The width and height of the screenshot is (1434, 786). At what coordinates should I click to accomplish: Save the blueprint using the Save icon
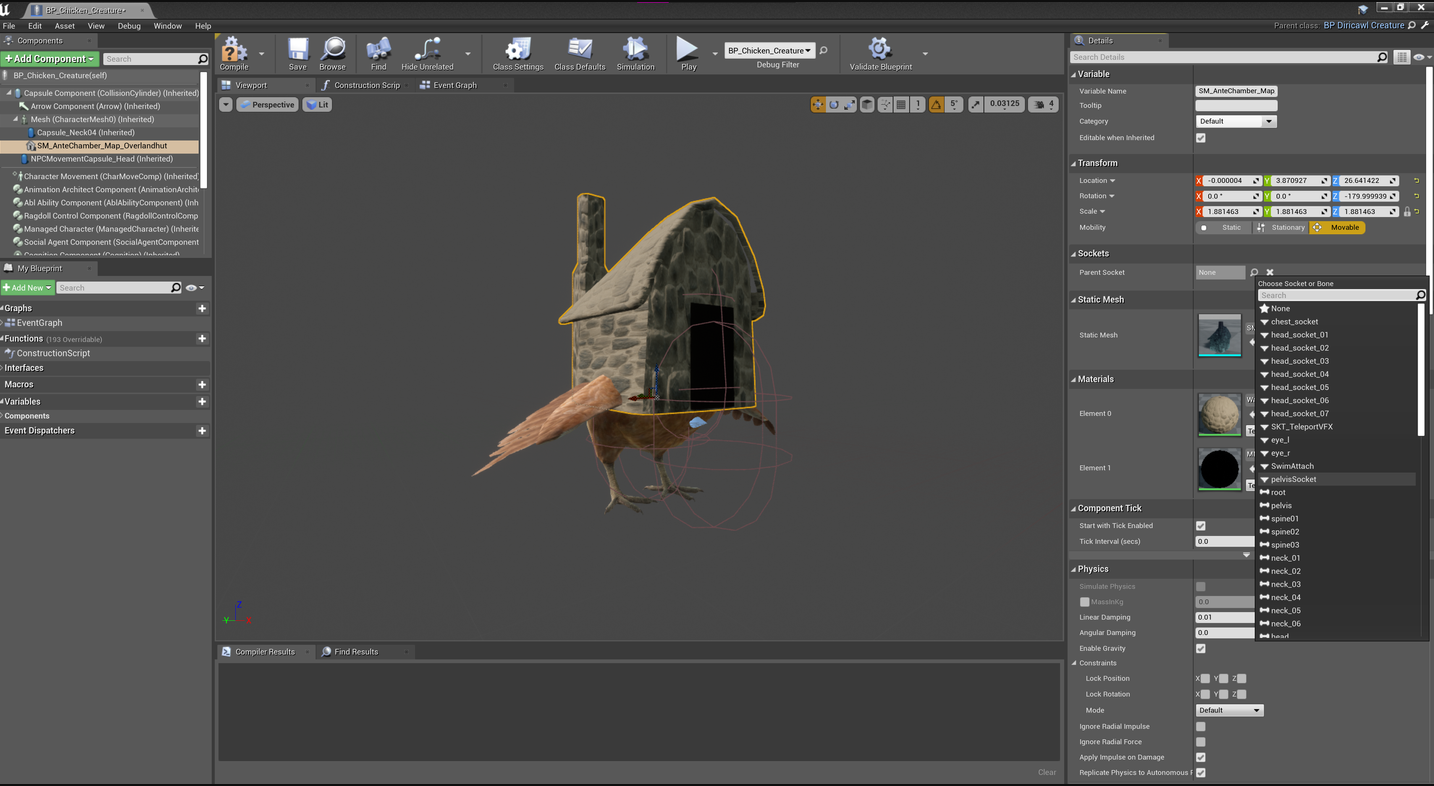pyautogui.click(x=298, y=52)
